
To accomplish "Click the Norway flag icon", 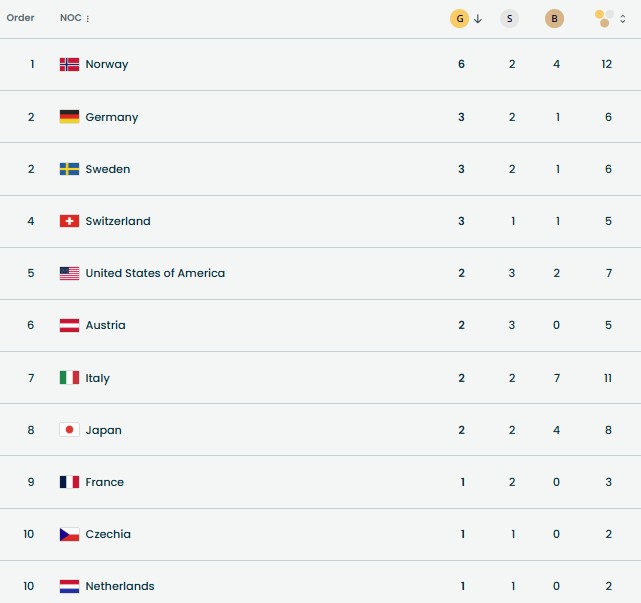I will (x=69, y=64).
